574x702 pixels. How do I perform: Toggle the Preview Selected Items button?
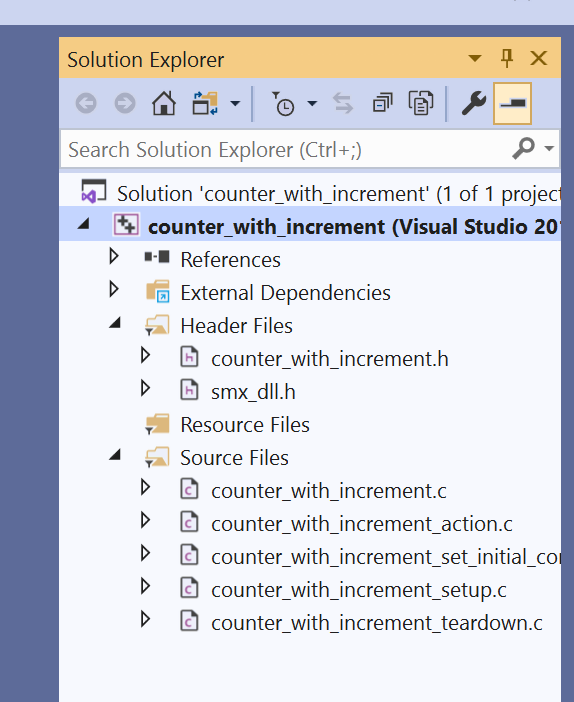[x=512, y=103]
